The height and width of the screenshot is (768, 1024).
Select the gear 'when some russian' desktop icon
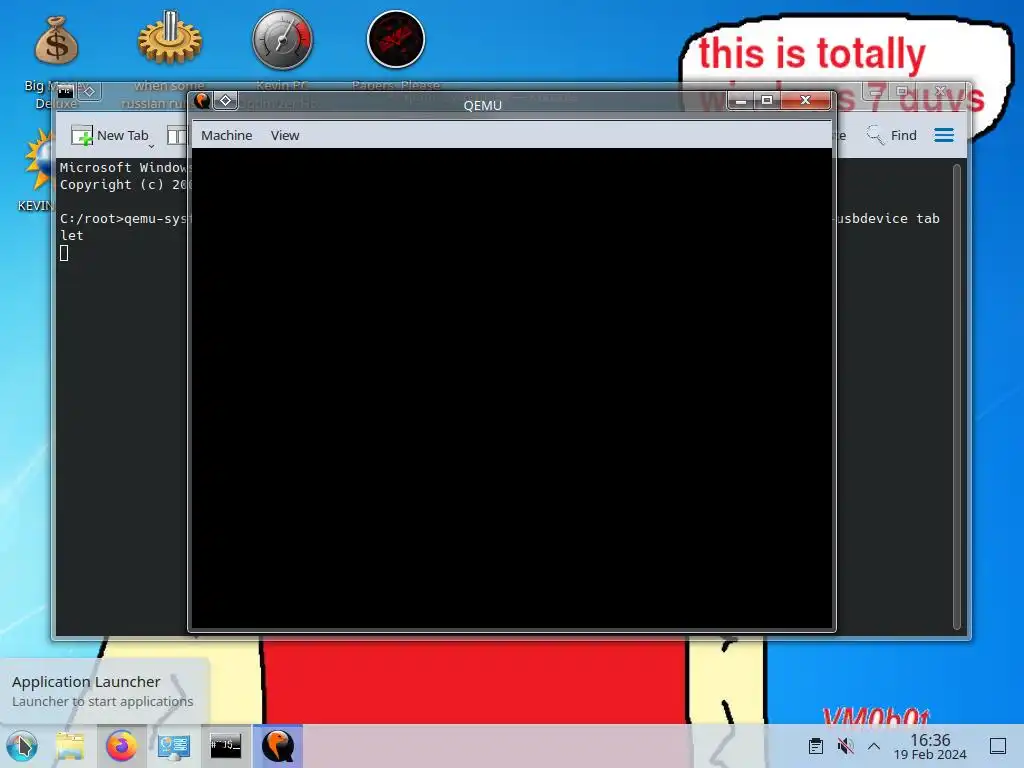(170, 59)
